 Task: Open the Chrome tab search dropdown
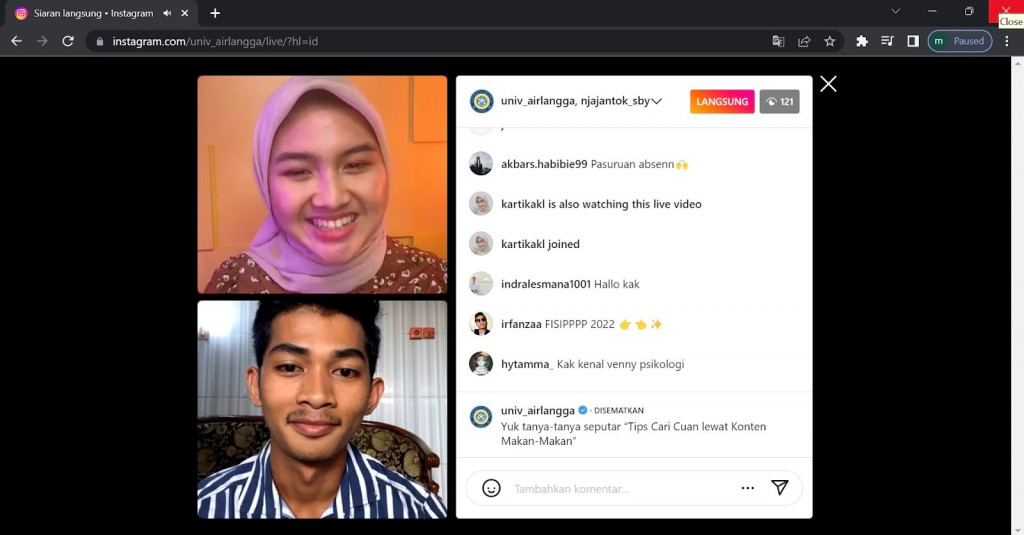(x=895, y=12)
